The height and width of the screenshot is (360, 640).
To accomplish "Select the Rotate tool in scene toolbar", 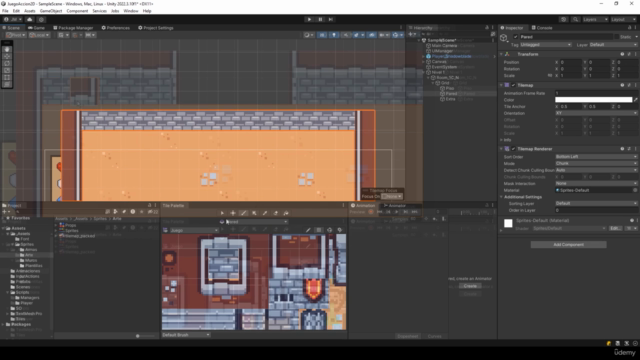I will [x=7, y=63].
